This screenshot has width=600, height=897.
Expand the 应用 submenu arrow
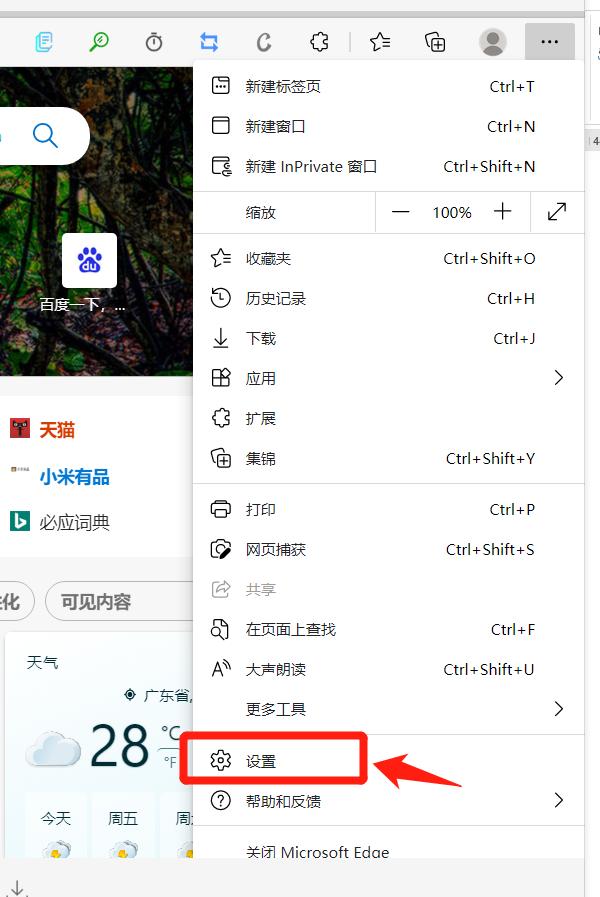point(559,378)
